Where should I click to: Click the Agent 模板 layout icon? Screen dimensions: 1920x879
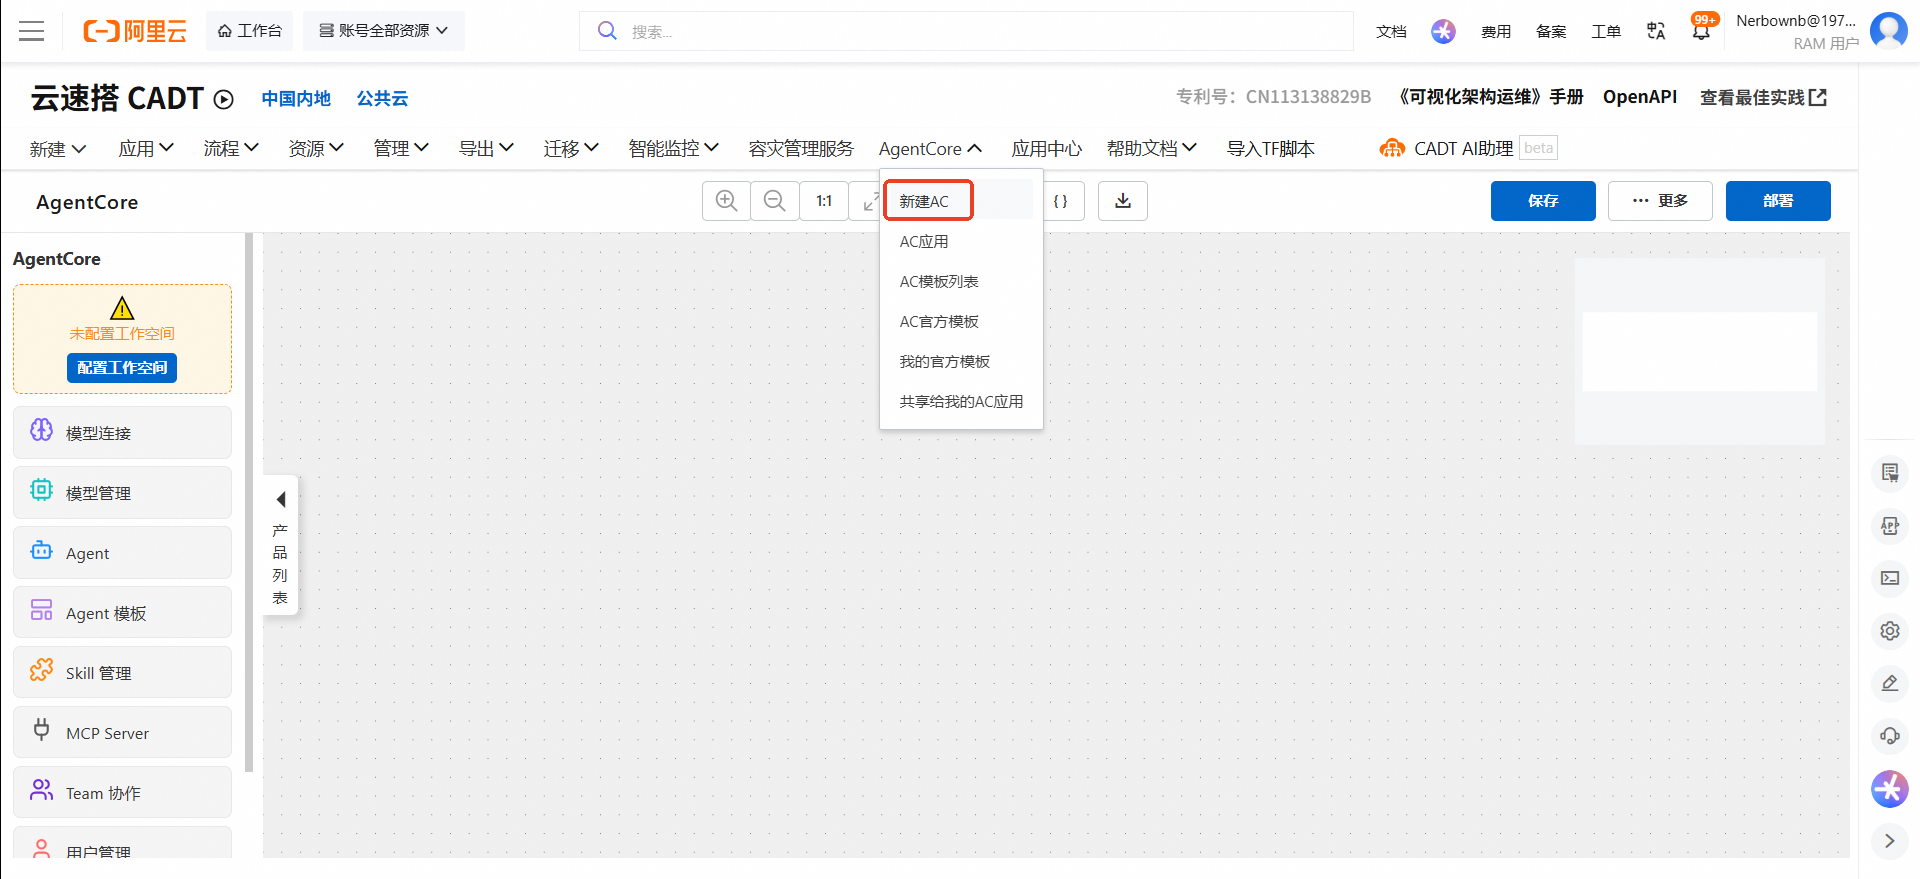point(41,610)
